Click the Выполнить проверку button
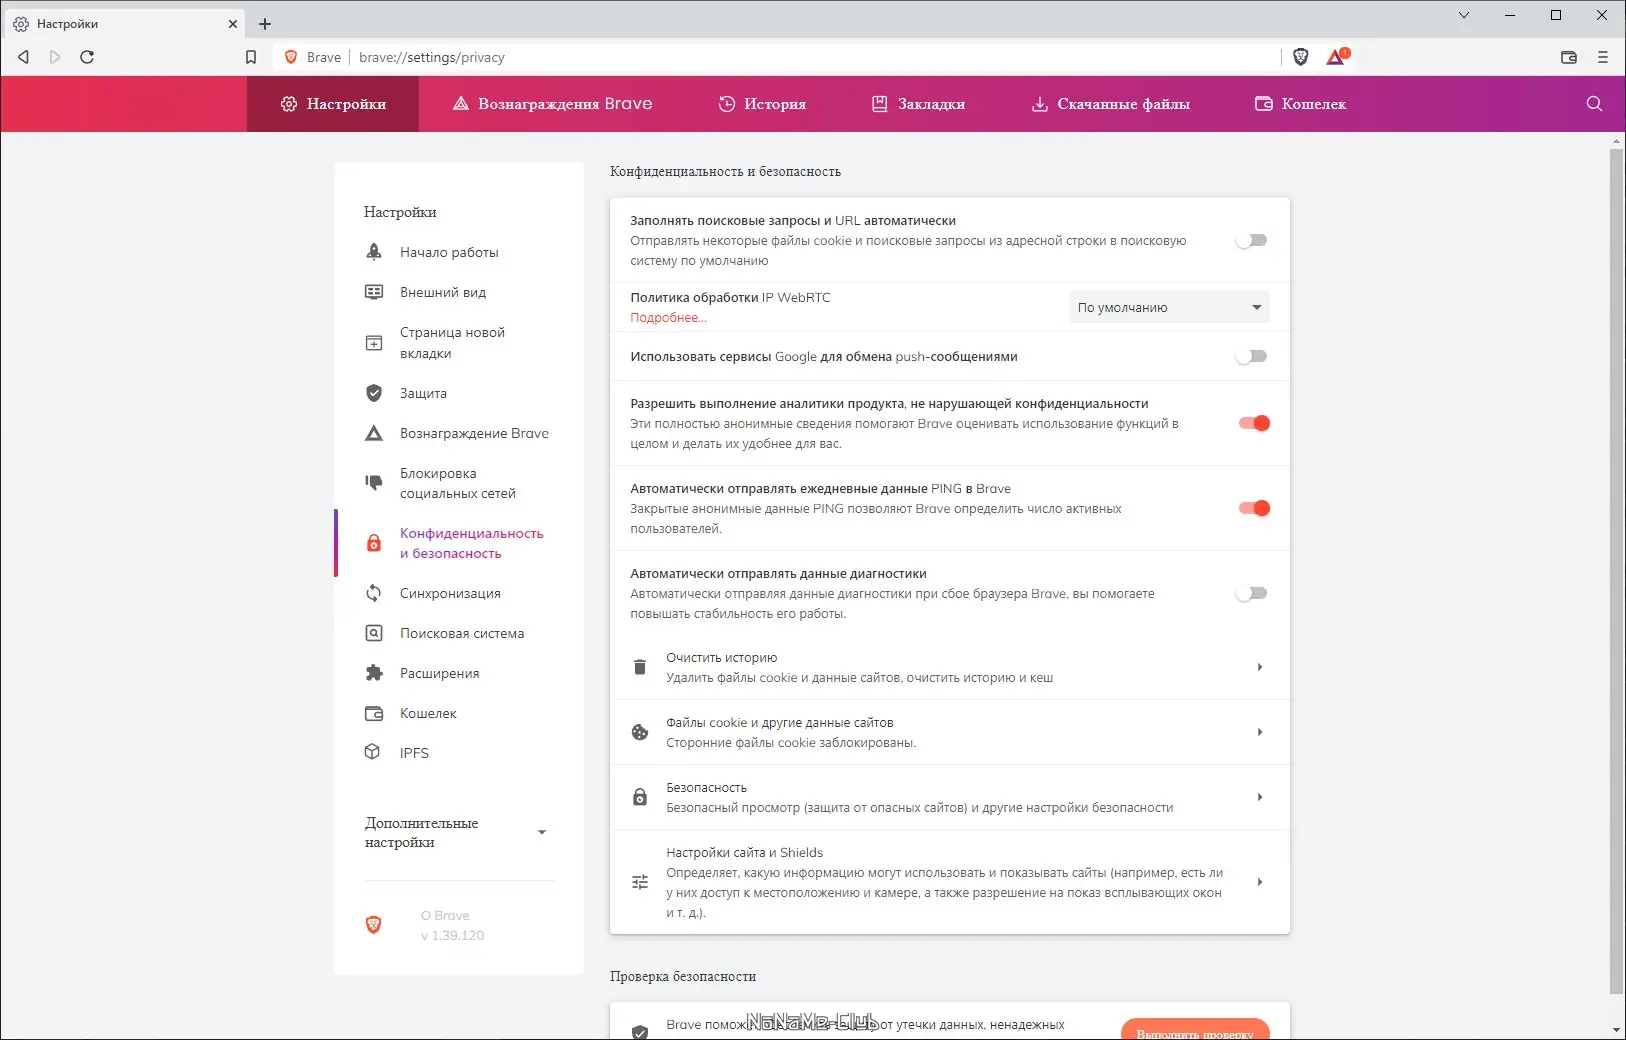The width and height of the screenshot is (1626, 1040). (x=1196, y=1031)
